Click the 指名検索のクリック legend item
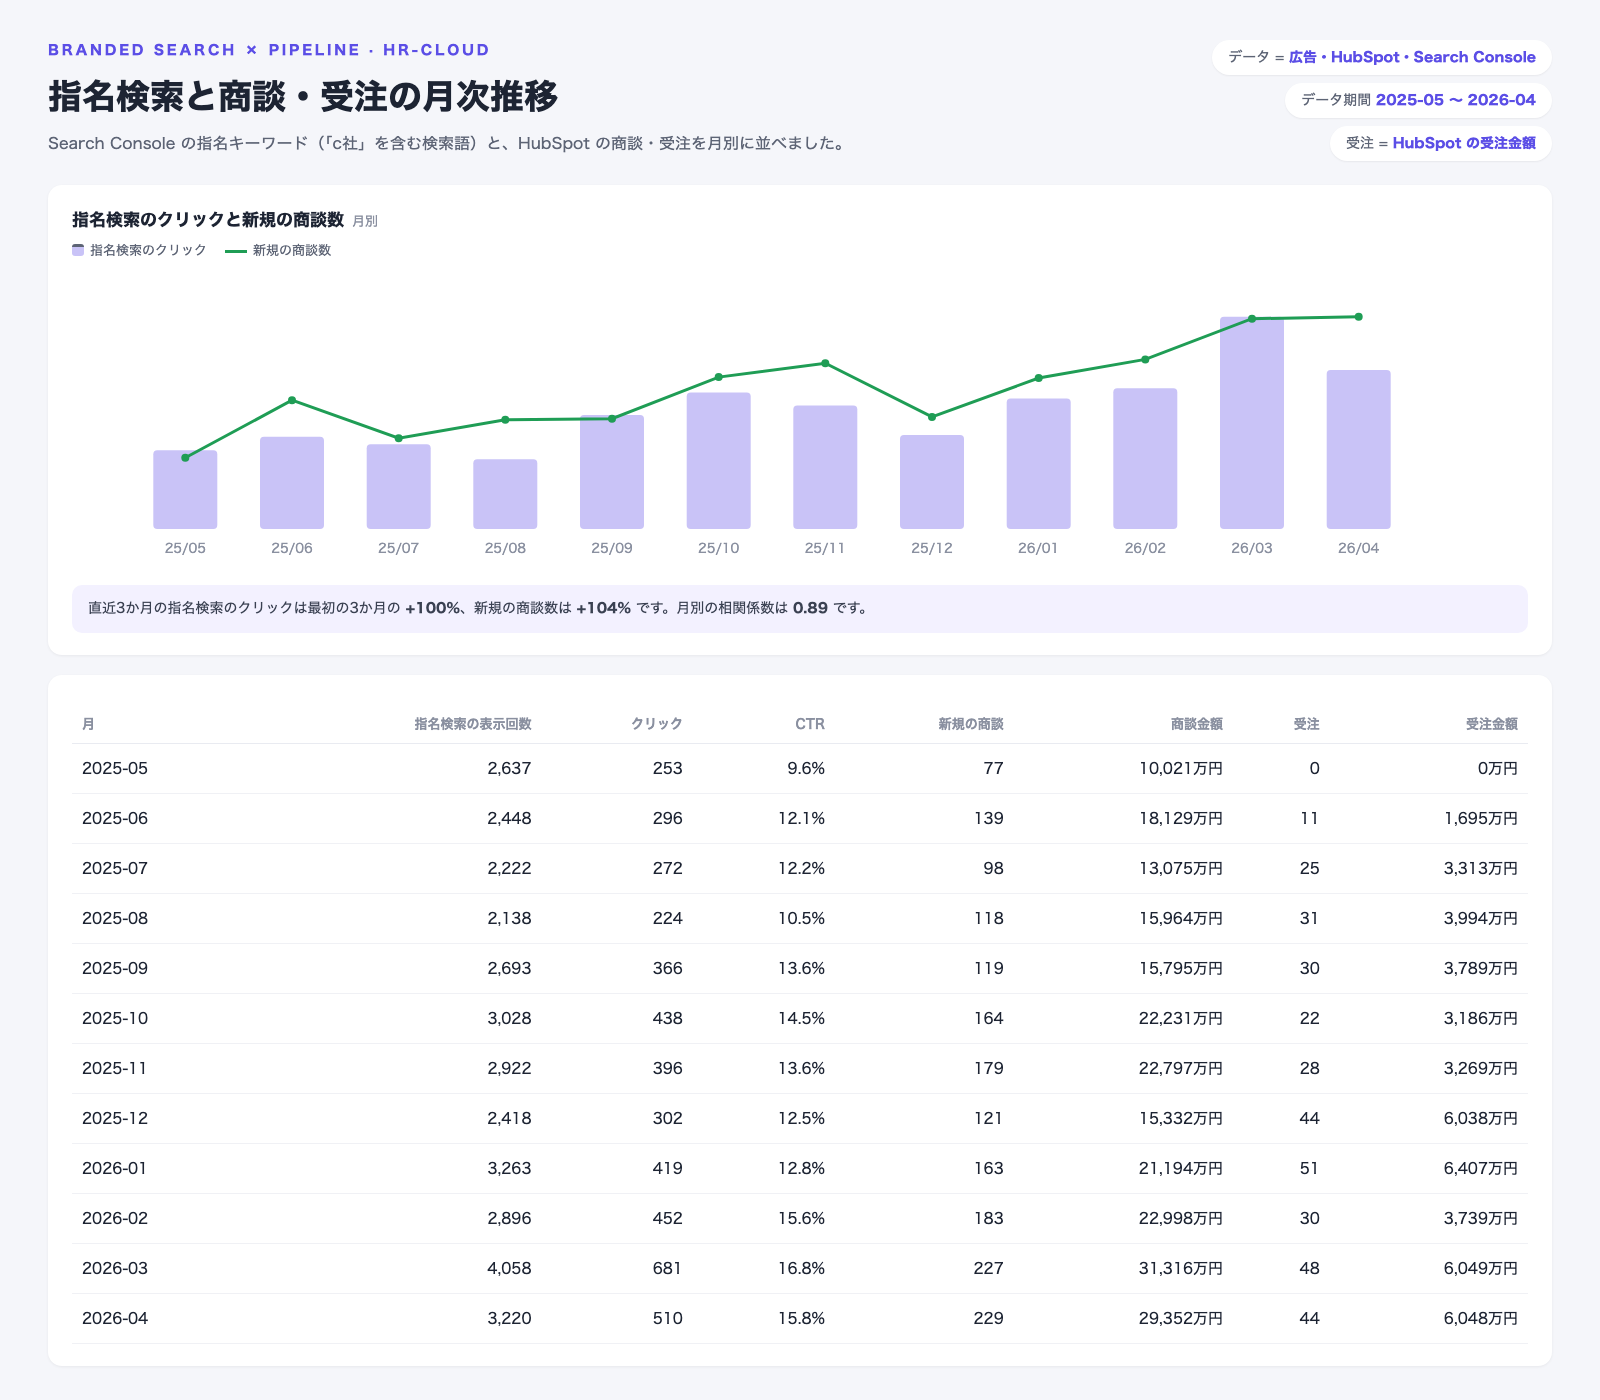The image size is (1600, 1400). [139, 250]
